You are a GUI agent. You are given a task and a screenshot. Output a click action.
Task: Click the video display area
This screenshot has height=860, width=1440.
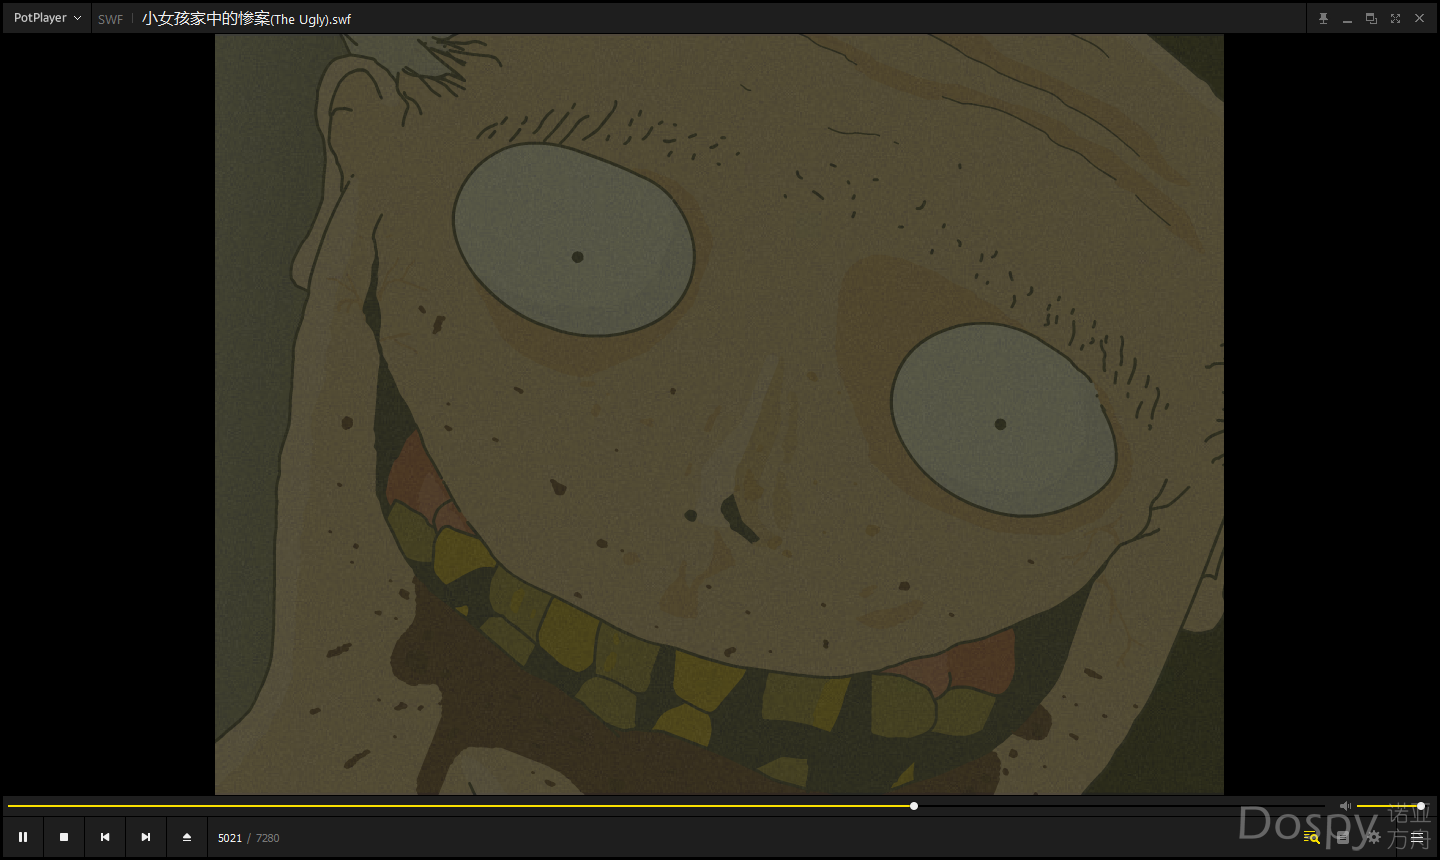[x=719, y=414]
